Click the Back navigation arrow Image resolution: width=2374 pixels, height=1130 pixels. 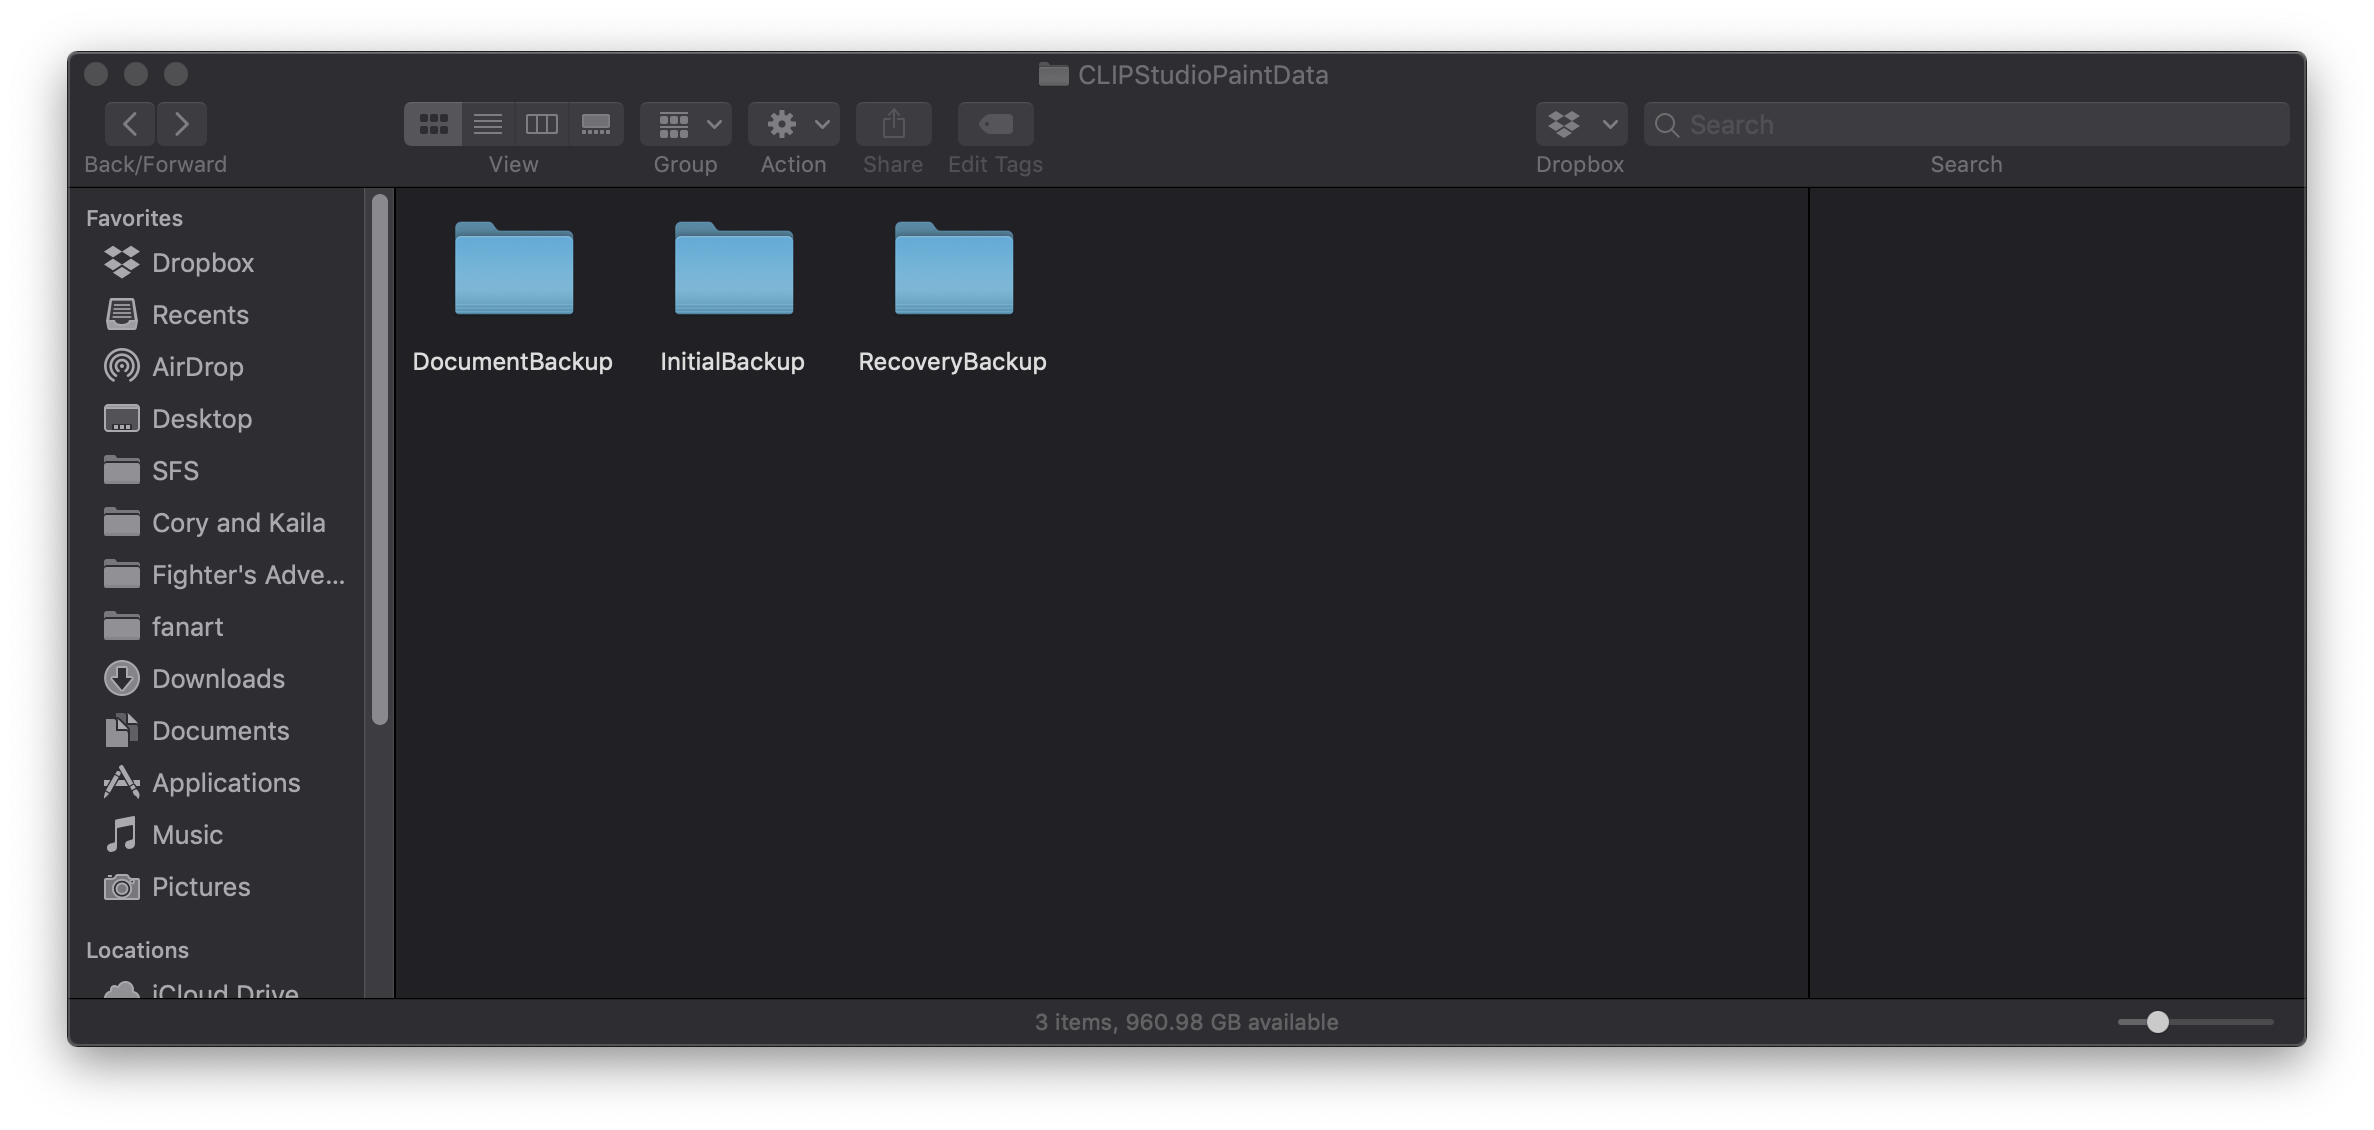[x=130, y=124]
